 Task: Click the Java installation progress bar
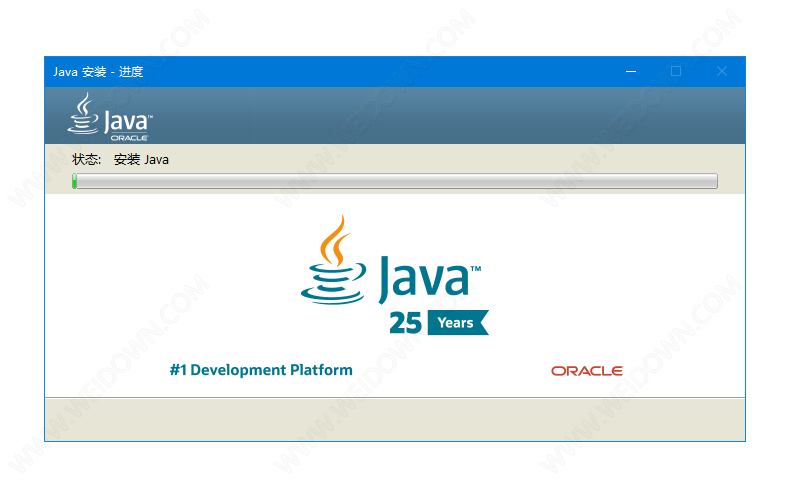pos(394,181)
